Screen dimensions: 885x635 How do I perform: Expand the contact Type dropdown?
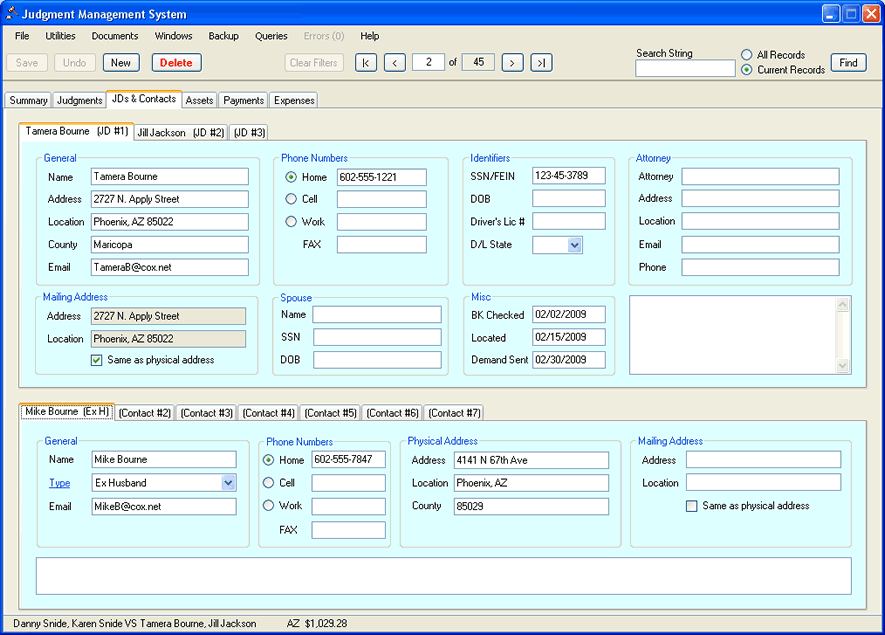click(228, 483)
